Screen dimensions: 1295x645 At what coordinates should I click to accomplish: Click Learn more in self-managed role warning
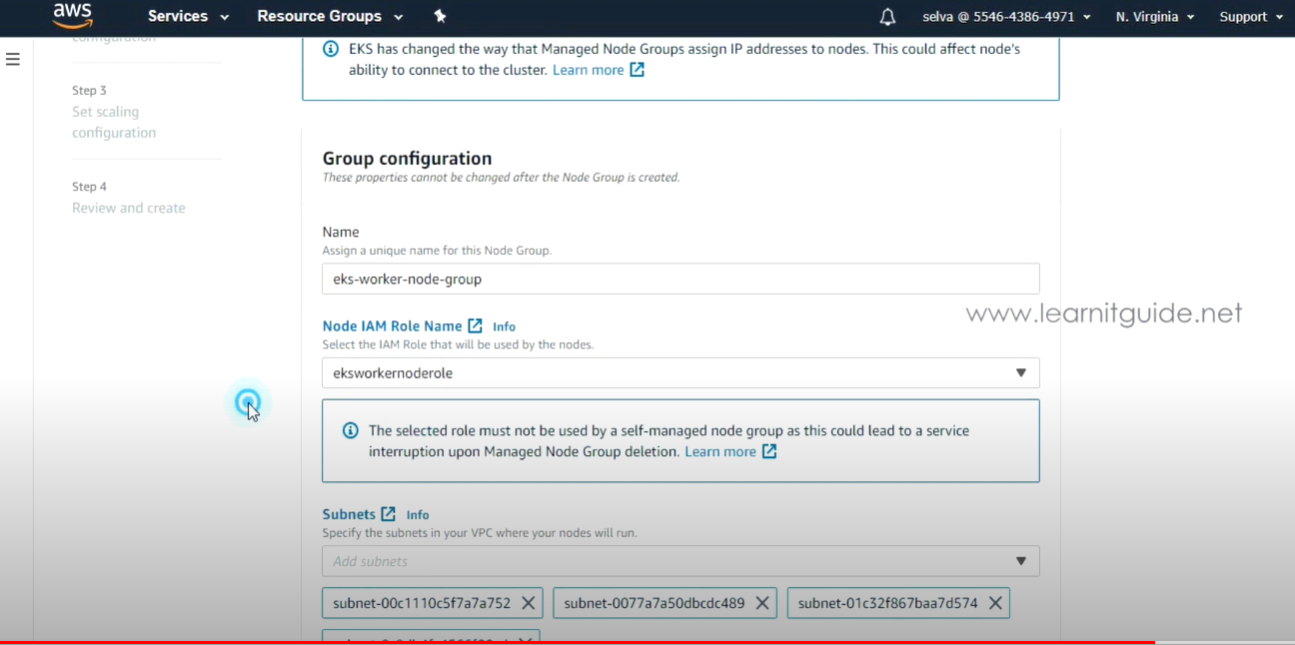(720, 452)
